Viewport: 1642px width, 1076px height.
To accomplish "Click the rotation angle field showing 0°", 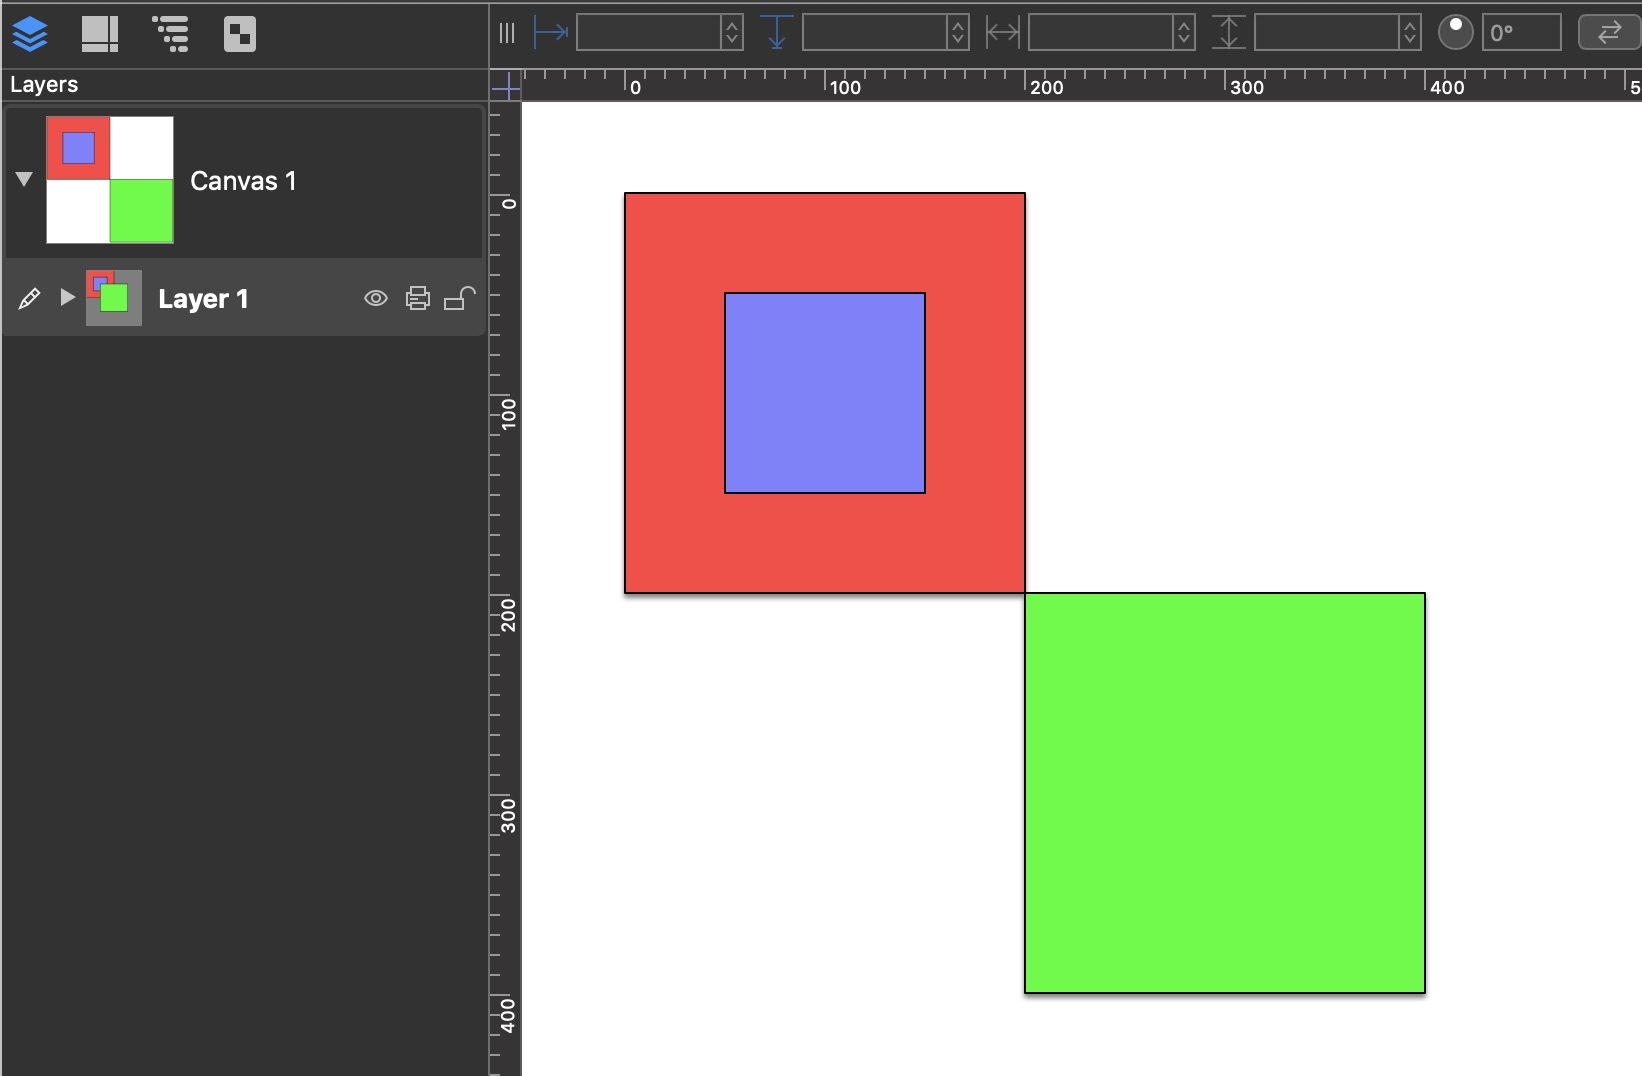I will tap(1522, 33).
